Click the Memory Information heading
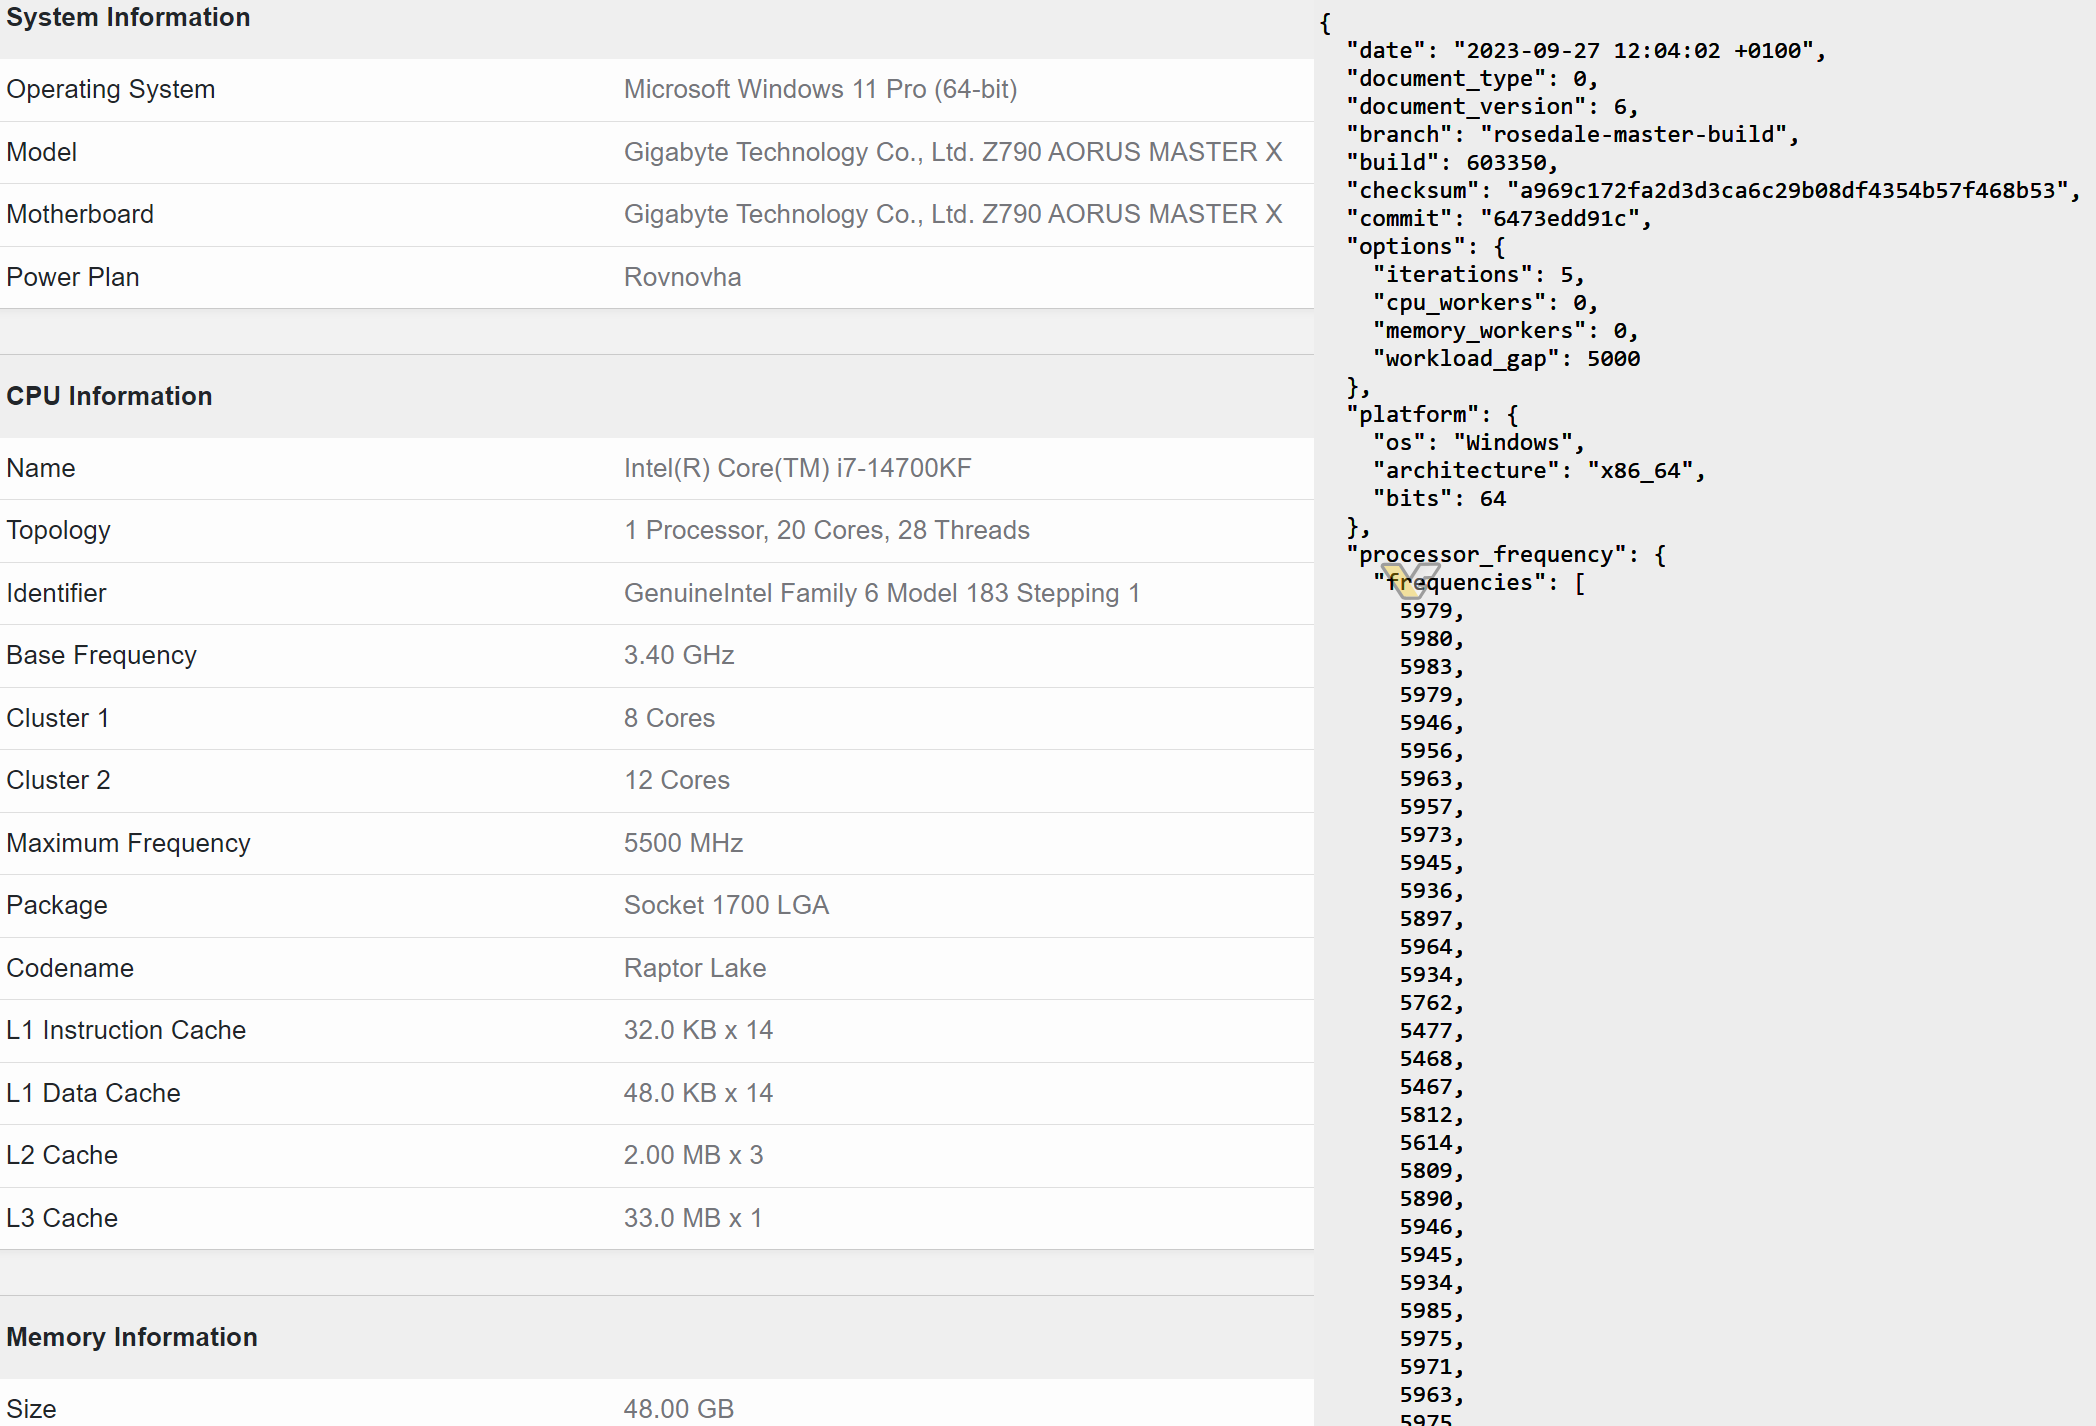The image size is (2096, 1426). (x=131, y=1337)
